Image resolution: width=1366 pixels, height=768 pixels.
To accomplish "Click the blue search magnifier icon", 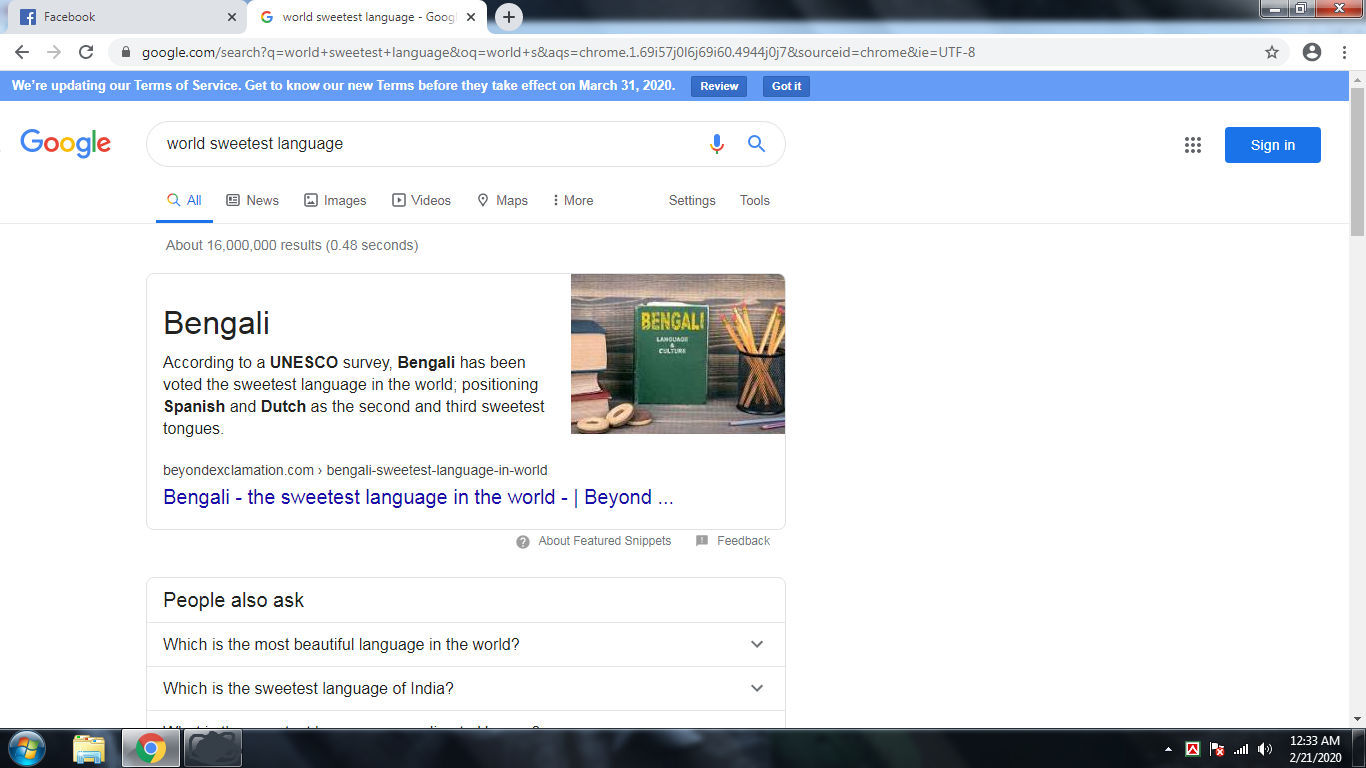I will coord(756,144).
